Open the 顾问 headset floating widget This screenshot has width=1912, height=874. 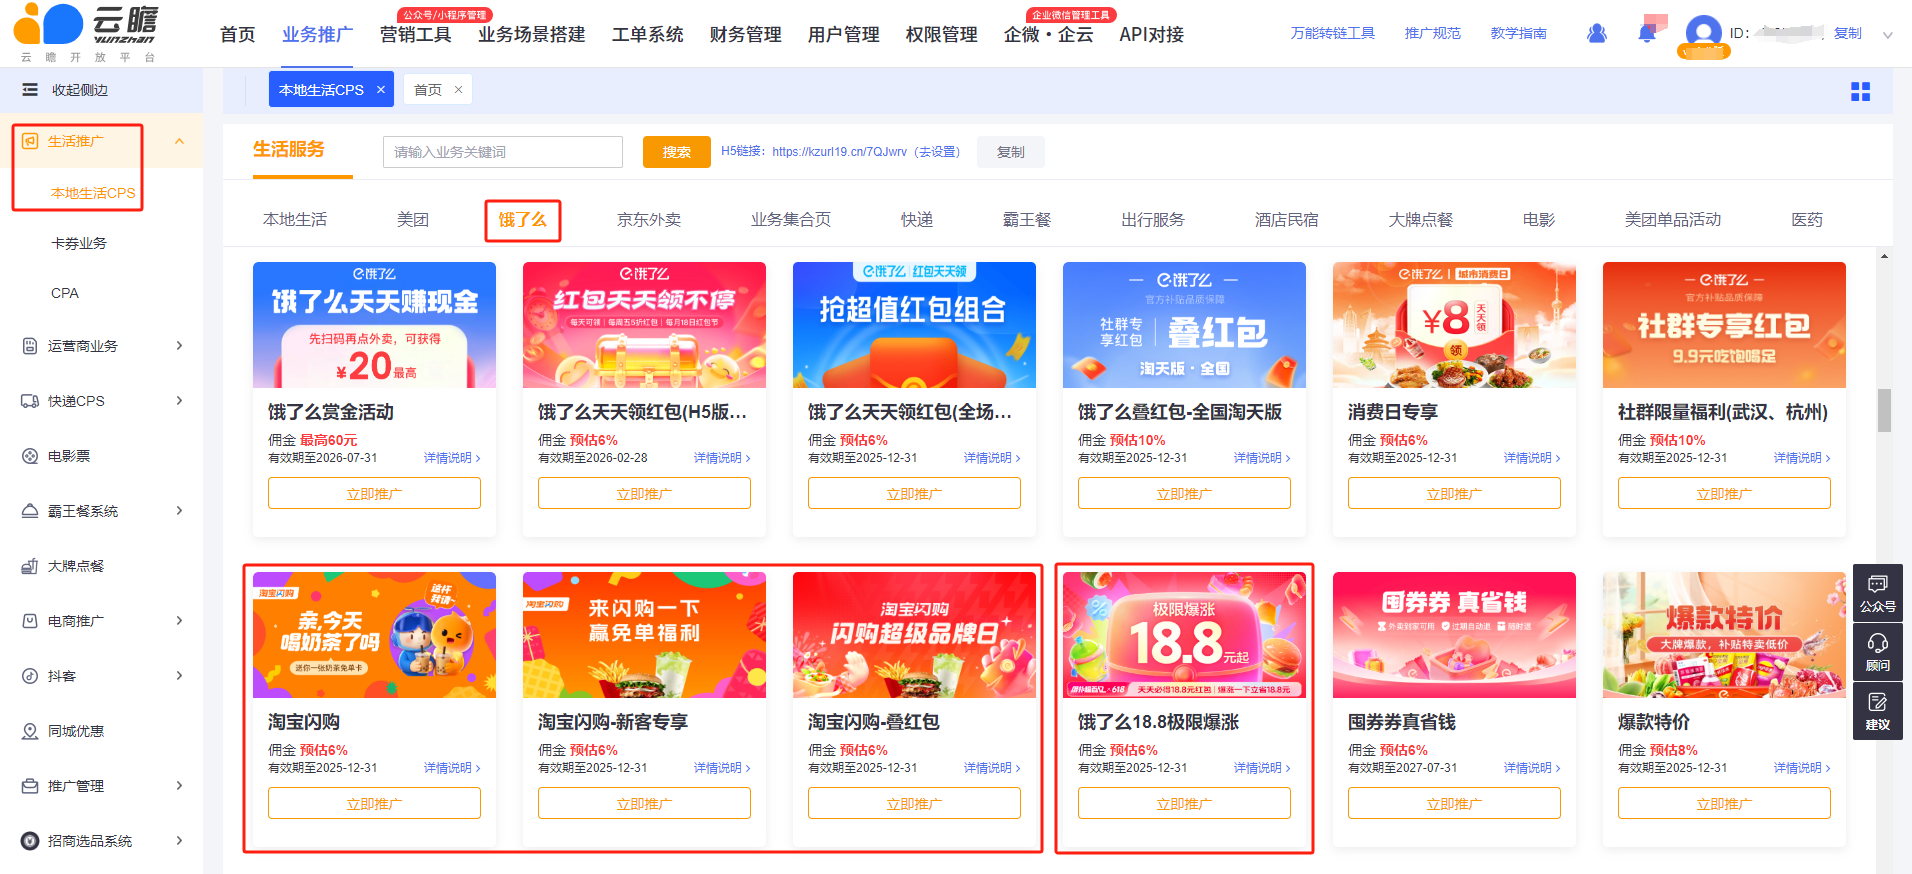pyautogui.click(x=1878, y=652)
